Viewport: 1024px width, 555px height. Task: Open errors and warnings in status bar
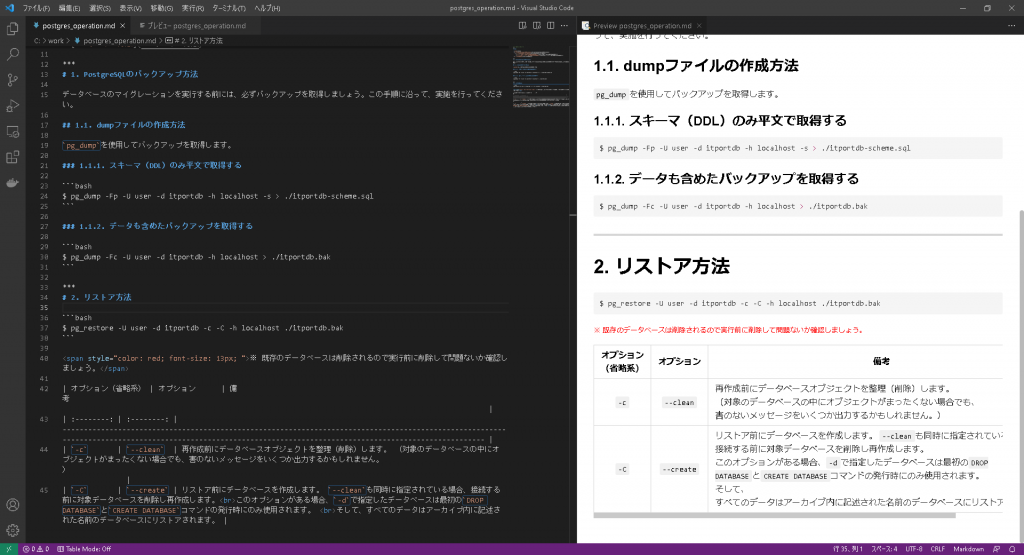pos(36,549)
